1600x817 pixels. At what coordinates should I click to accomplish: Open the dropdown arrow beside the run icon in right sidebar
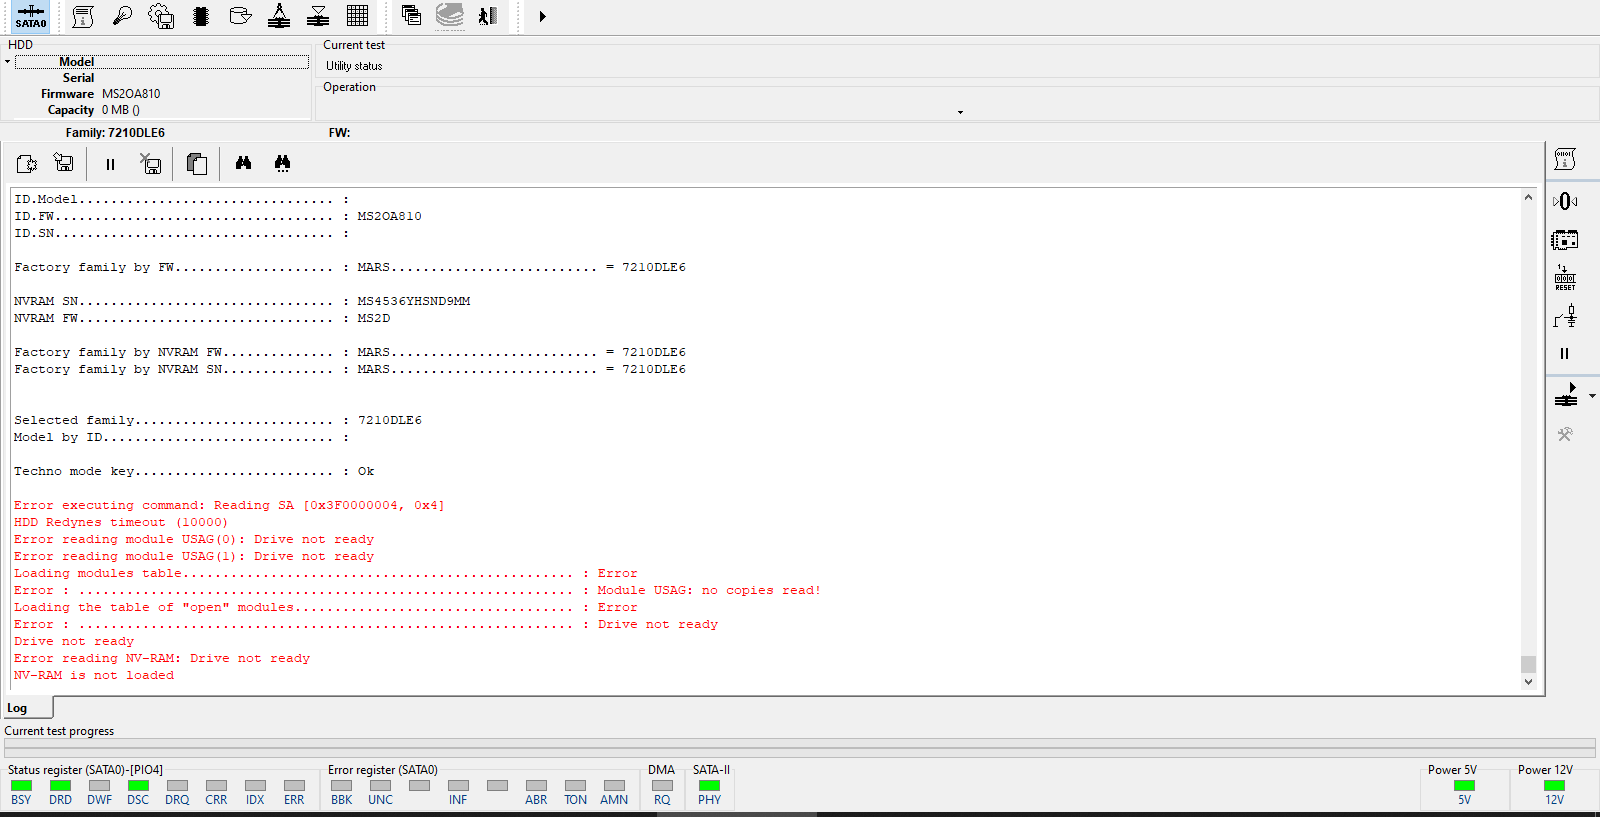[1592, 396]
